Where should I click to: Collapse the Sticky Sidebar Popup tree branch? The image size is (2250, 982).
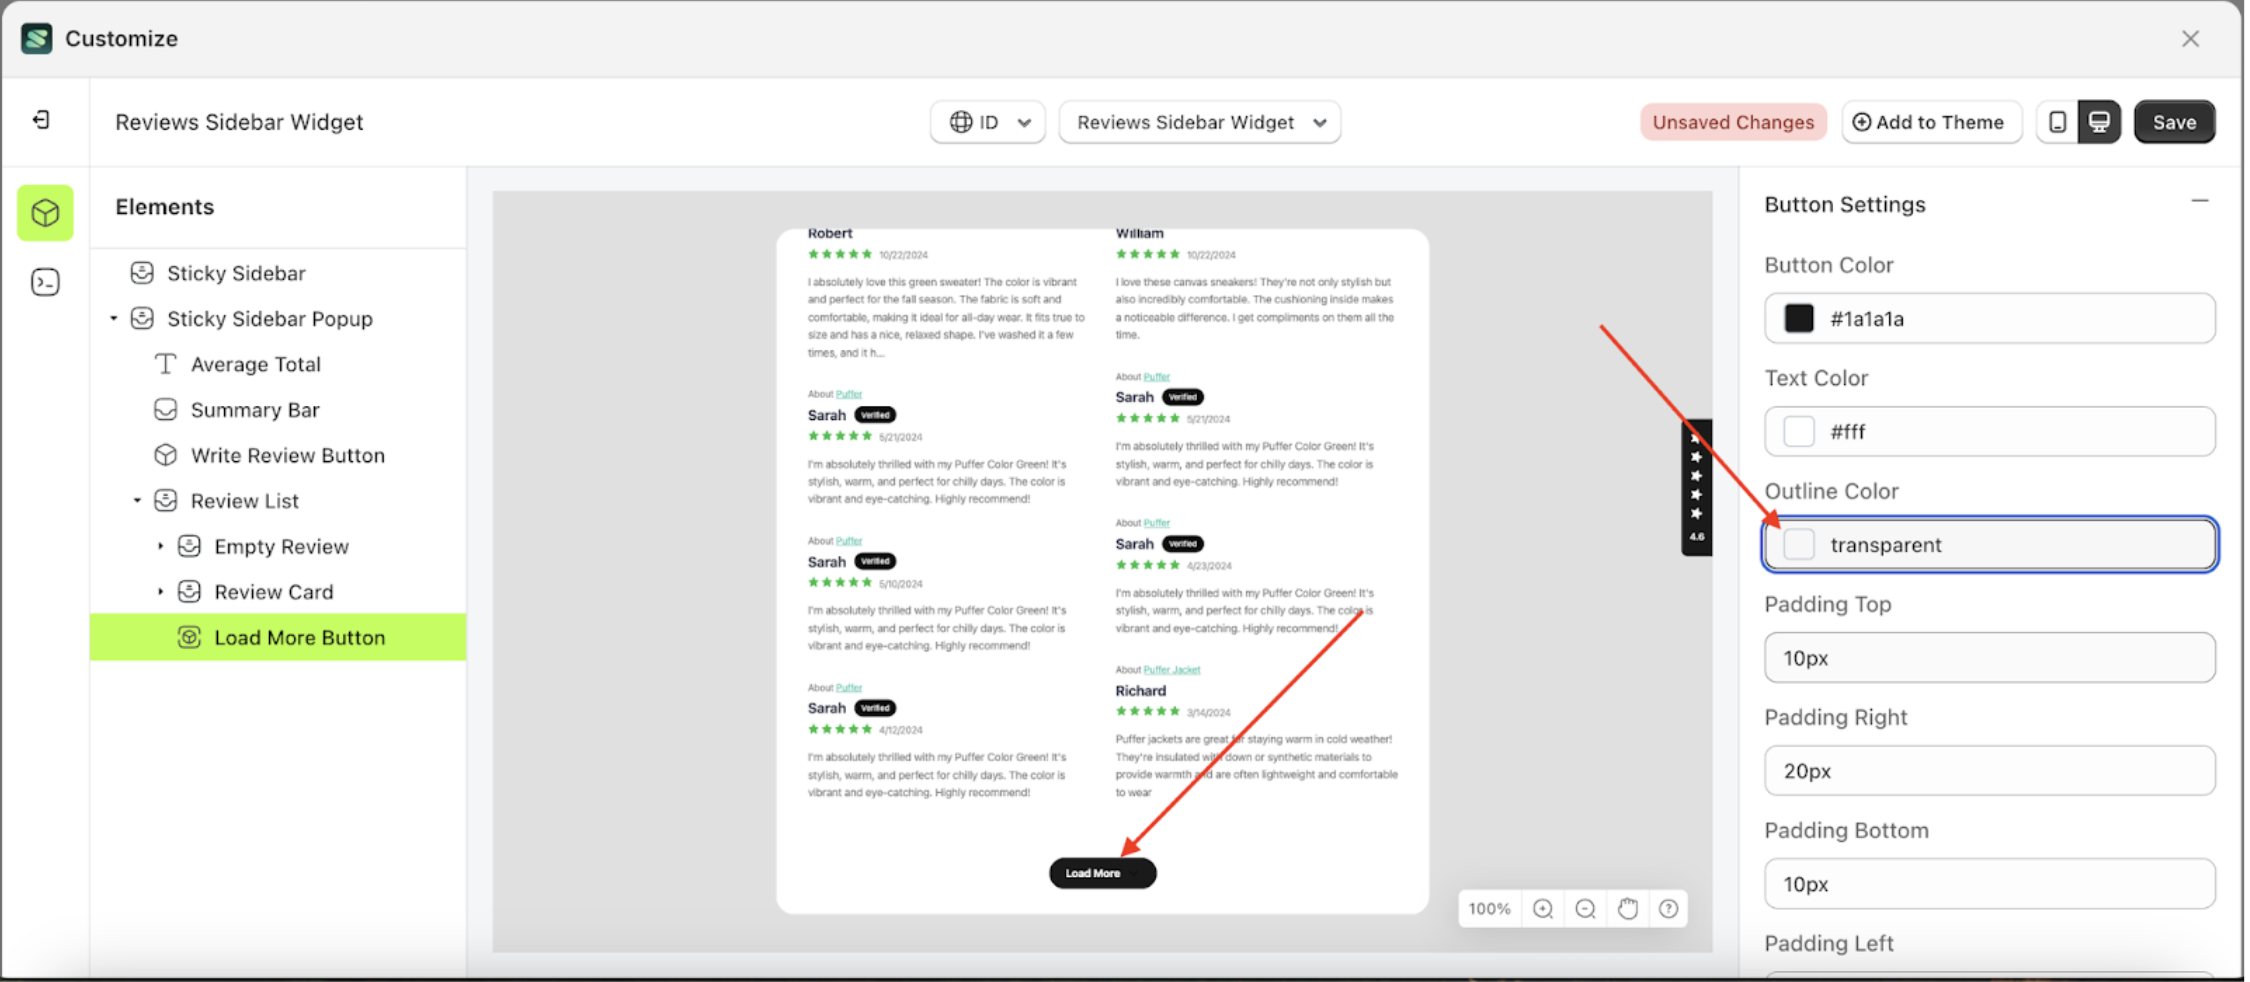coord(113,318)
